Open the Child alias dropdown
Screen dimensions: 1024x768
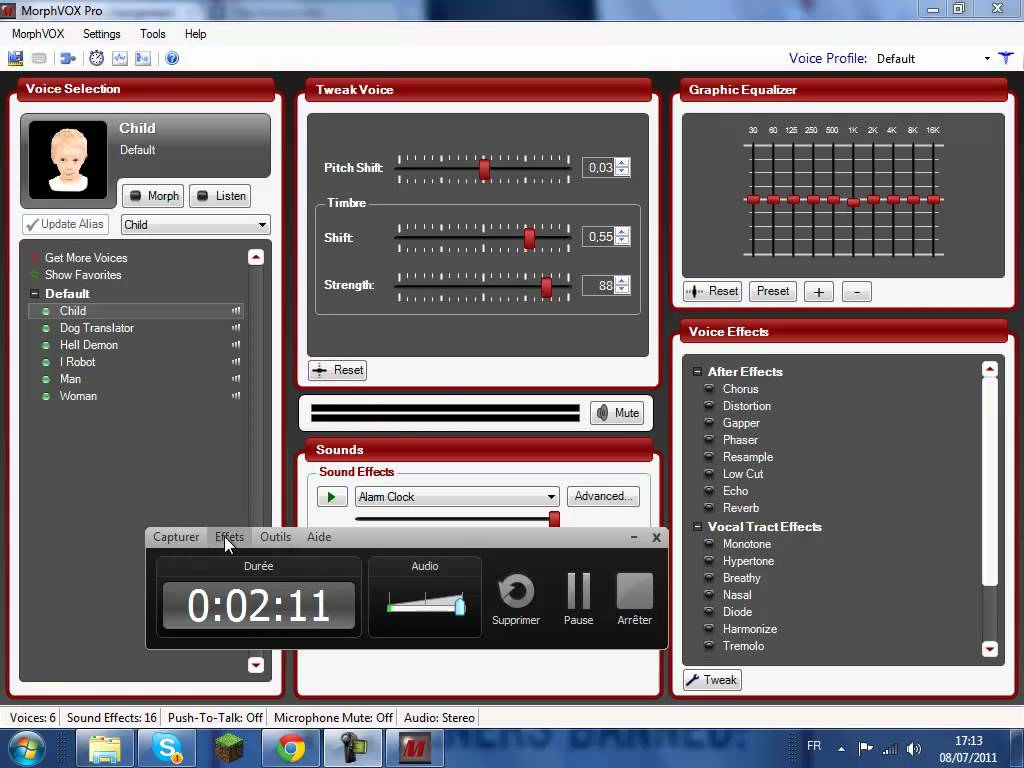(x=195, y=225)
